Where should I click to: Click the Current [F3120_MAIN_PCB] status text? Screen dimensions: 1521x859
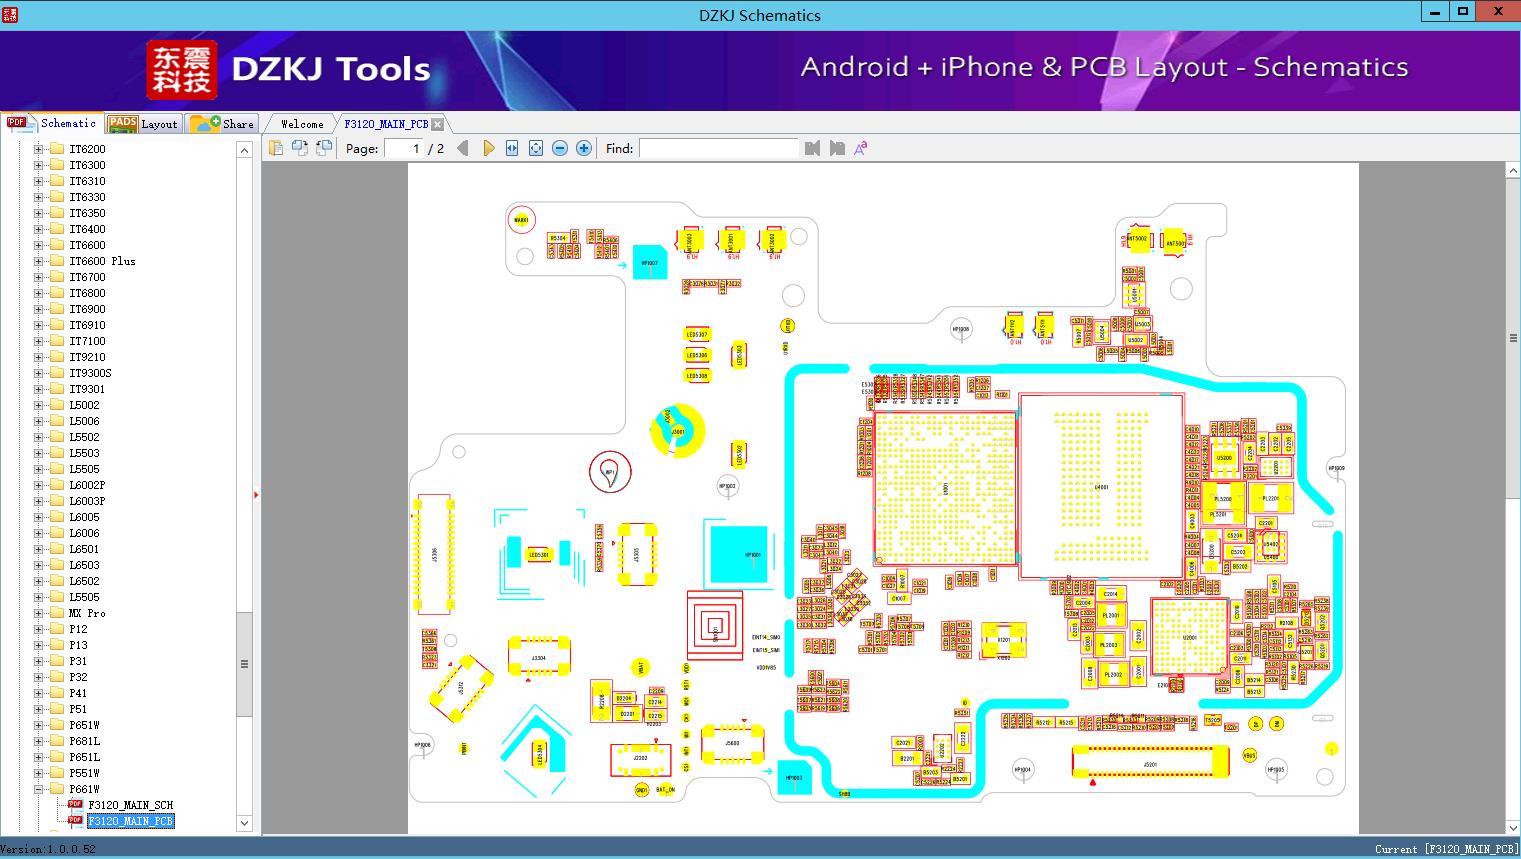point(1446,849)
